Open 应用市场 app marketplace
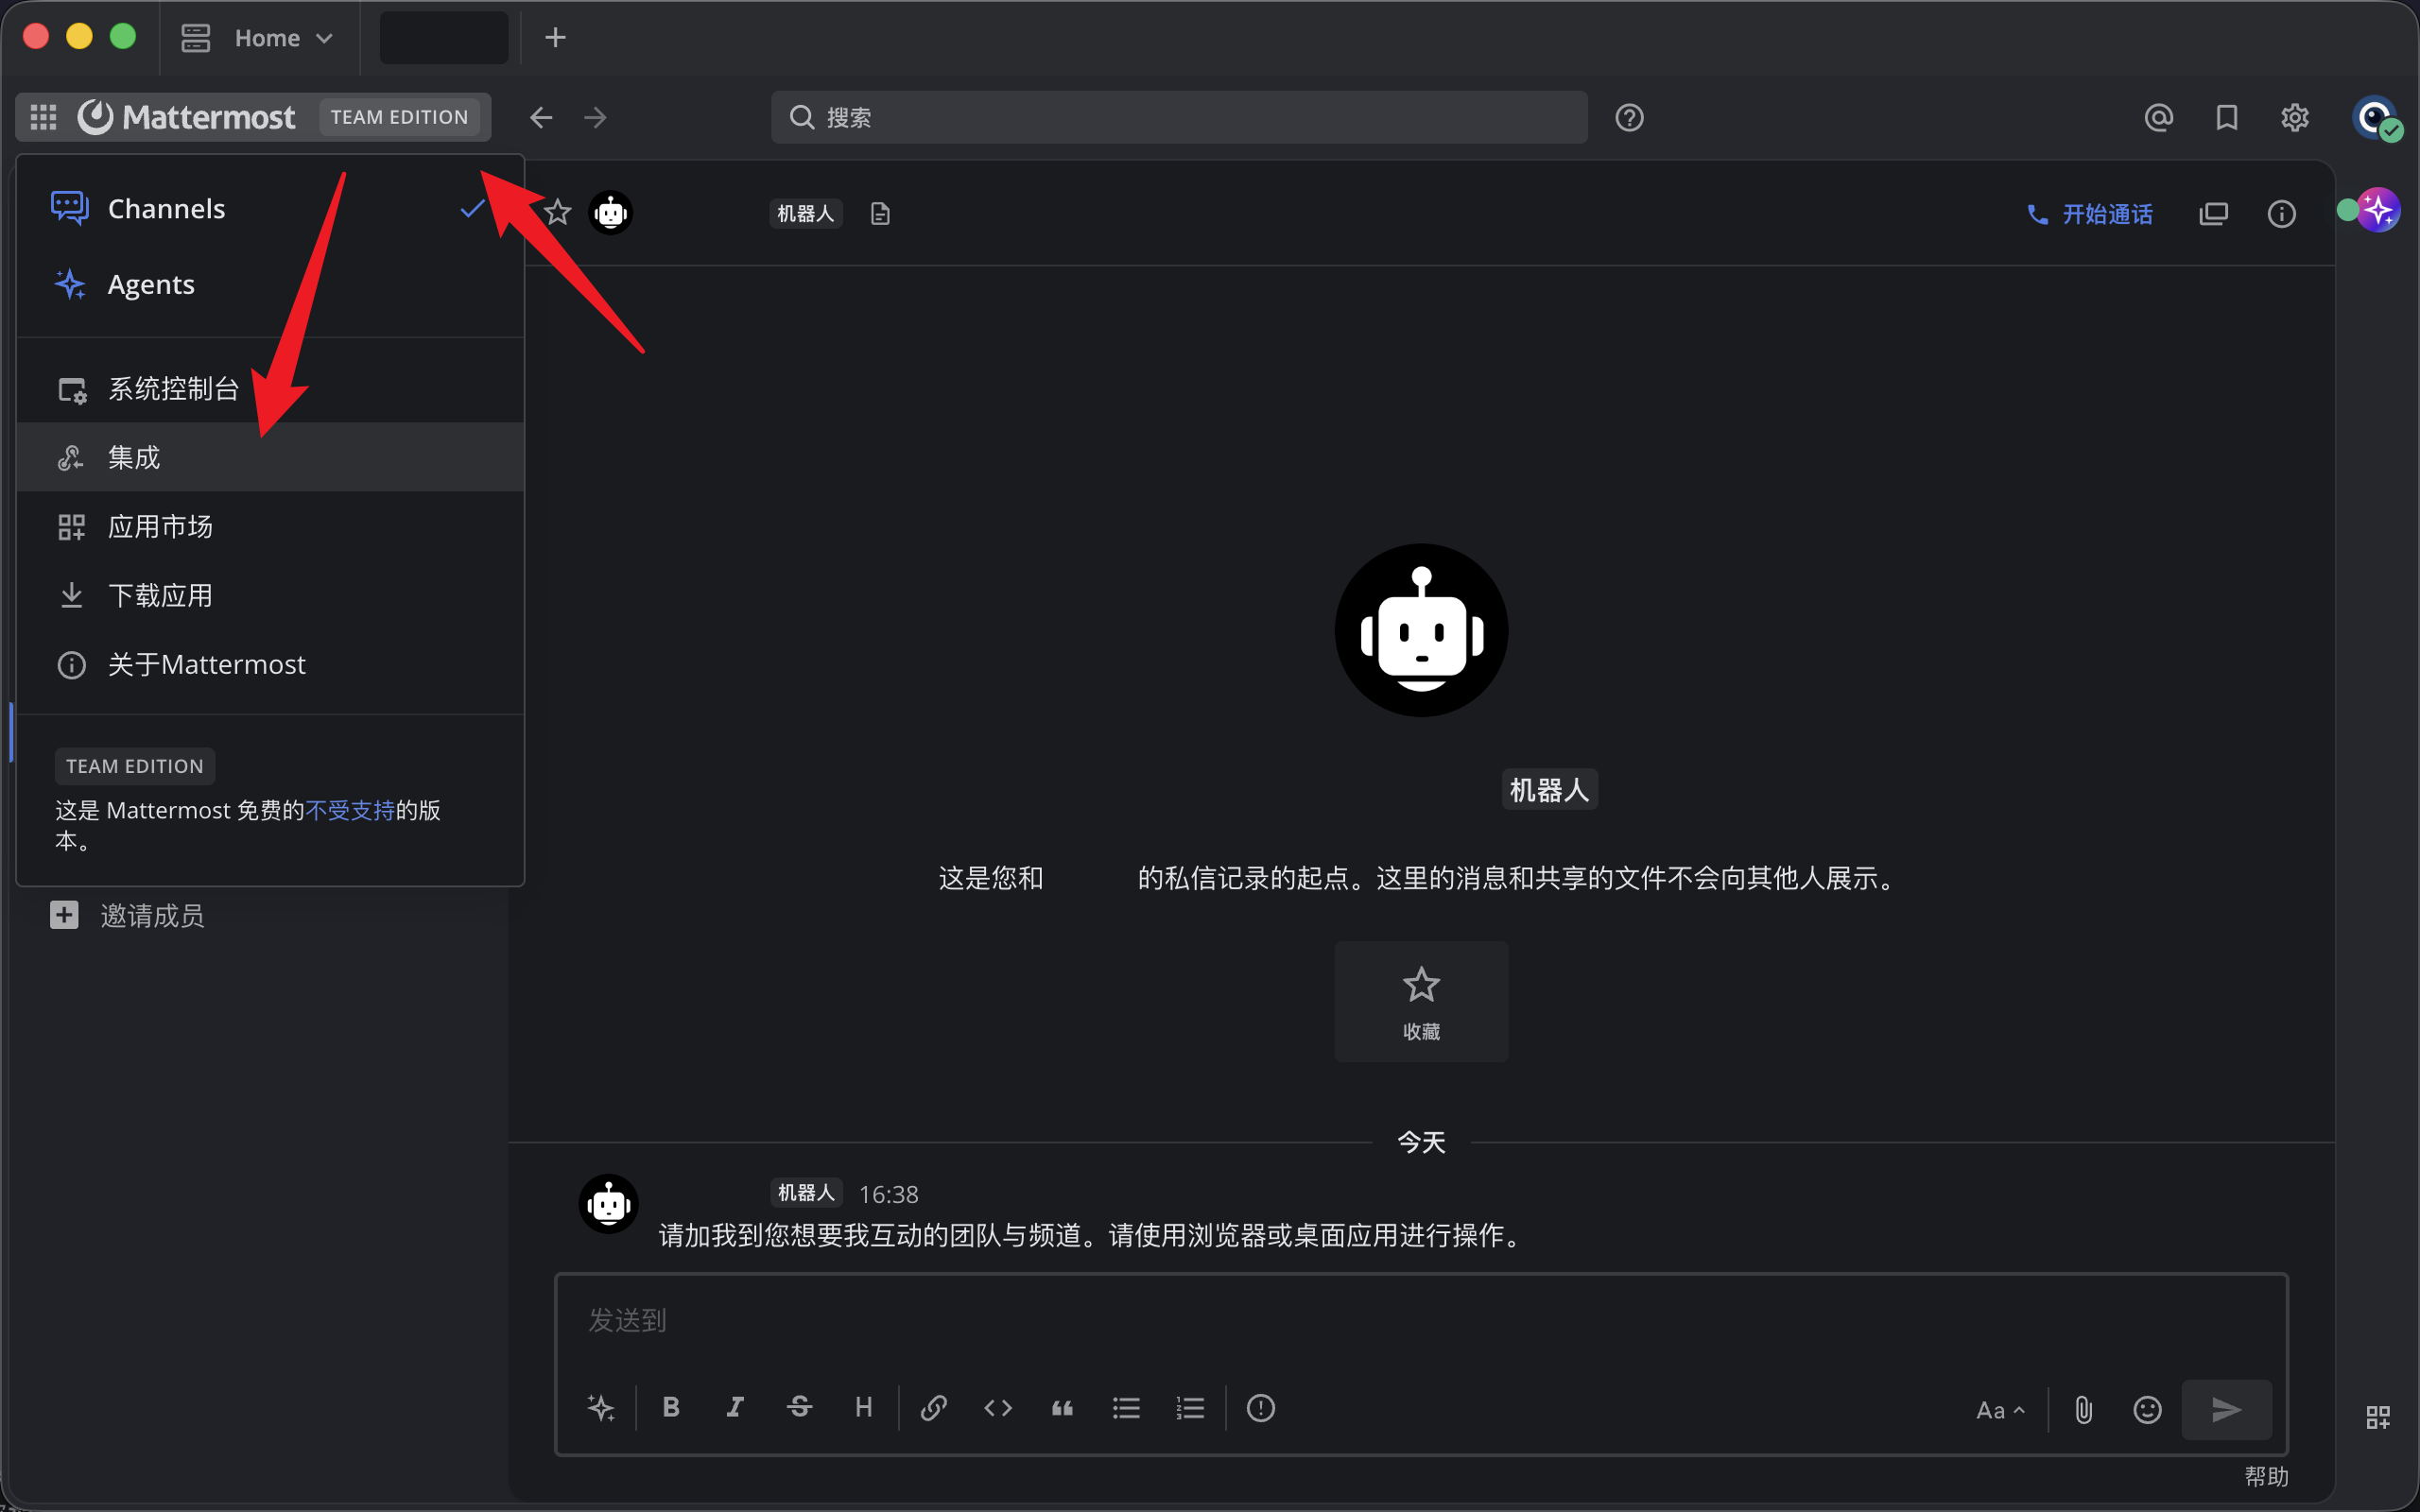 (x=270, y=526)
